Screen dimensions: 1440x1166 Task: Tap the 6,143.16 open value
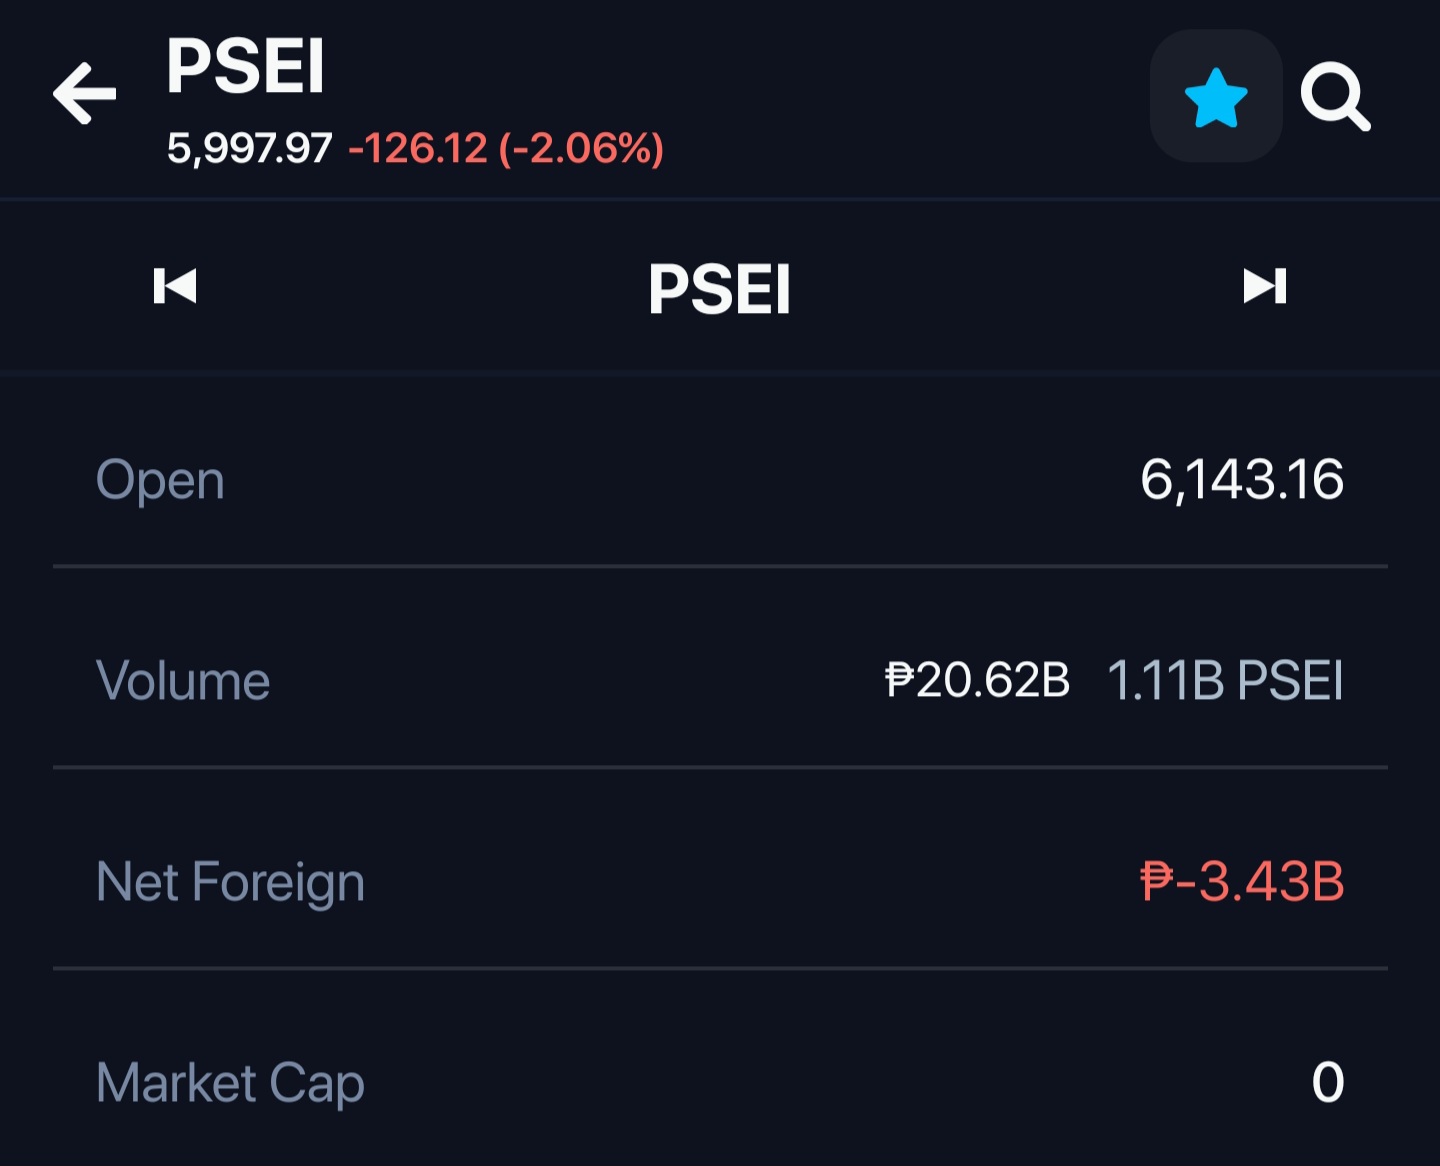tap(1242, 479)
